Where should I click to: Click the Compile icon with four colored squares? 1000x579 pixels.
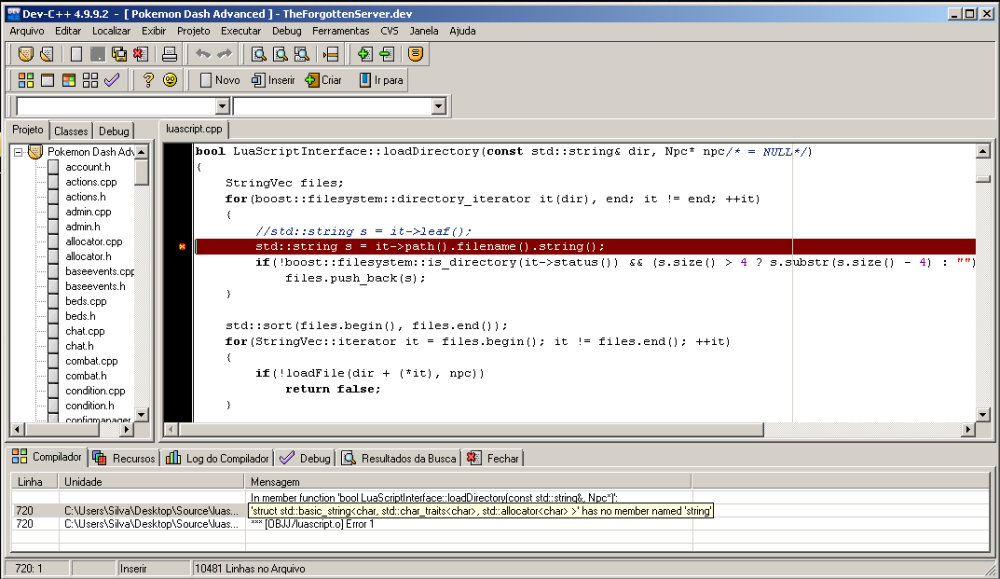click(26, 80)
